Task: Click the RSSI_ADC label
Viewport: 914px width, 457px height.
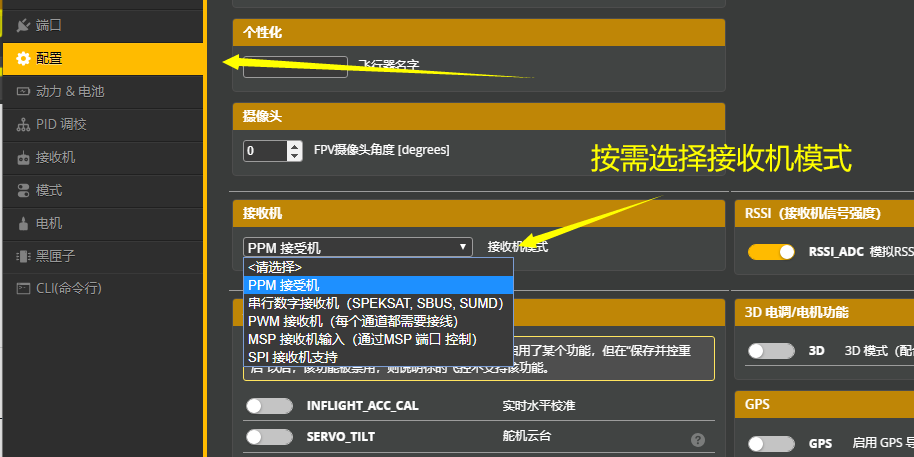Action: (834, 252)
